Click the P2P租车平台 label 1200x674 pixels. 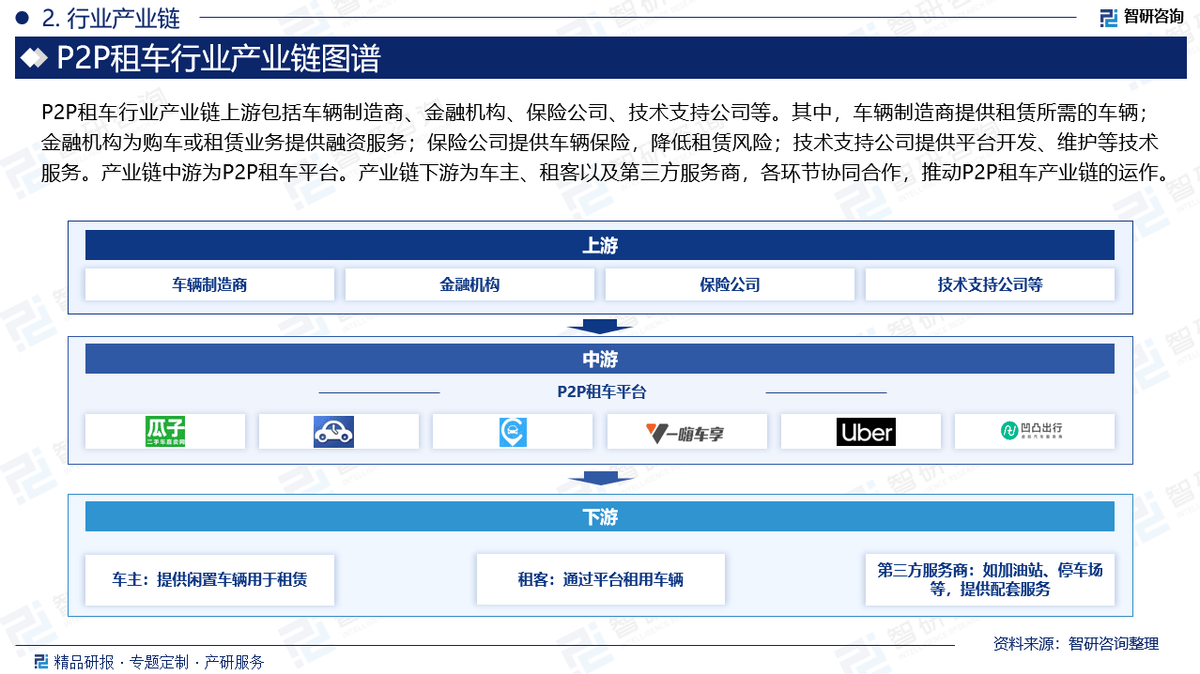click(601, 392)
